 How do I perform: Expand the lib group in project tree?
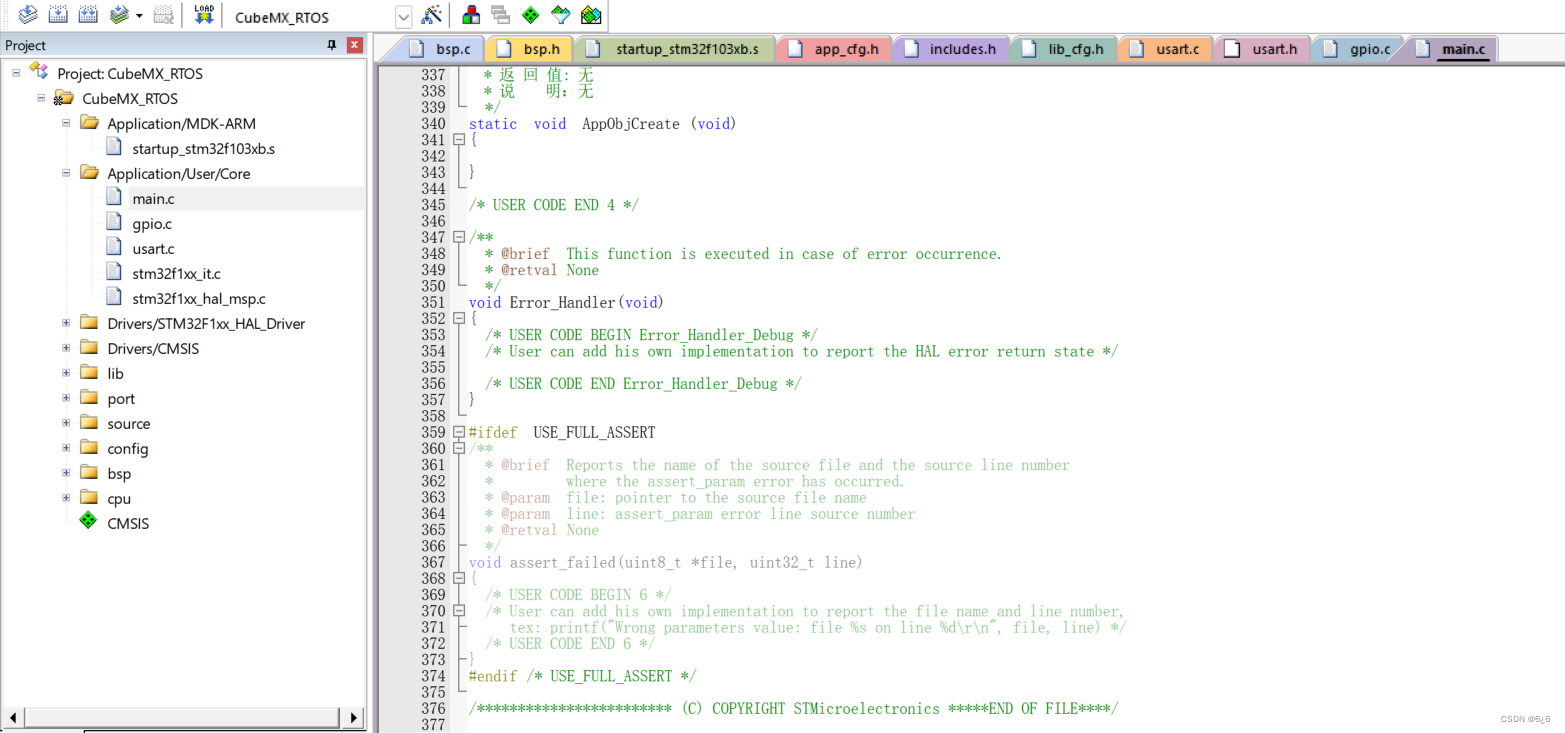(66, 373)
